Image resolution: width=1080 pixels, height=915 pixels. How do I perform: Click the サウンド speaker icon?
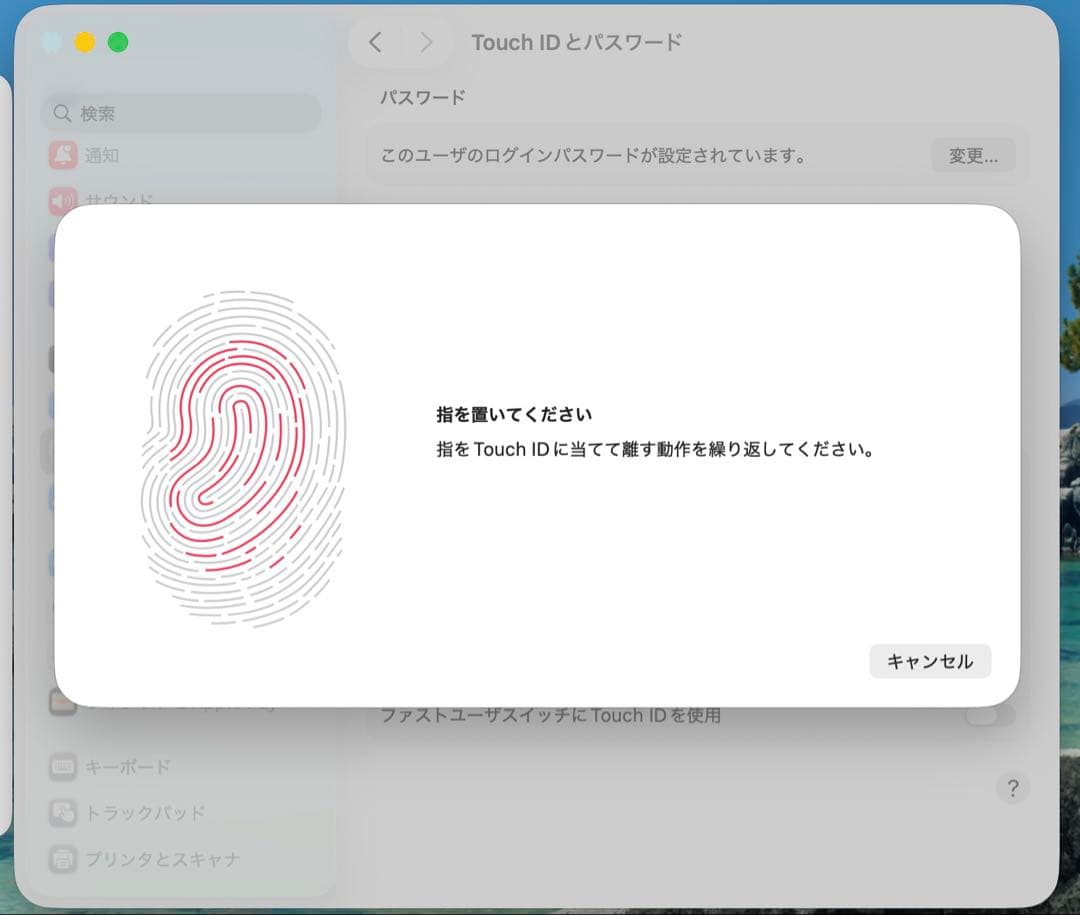63,200
